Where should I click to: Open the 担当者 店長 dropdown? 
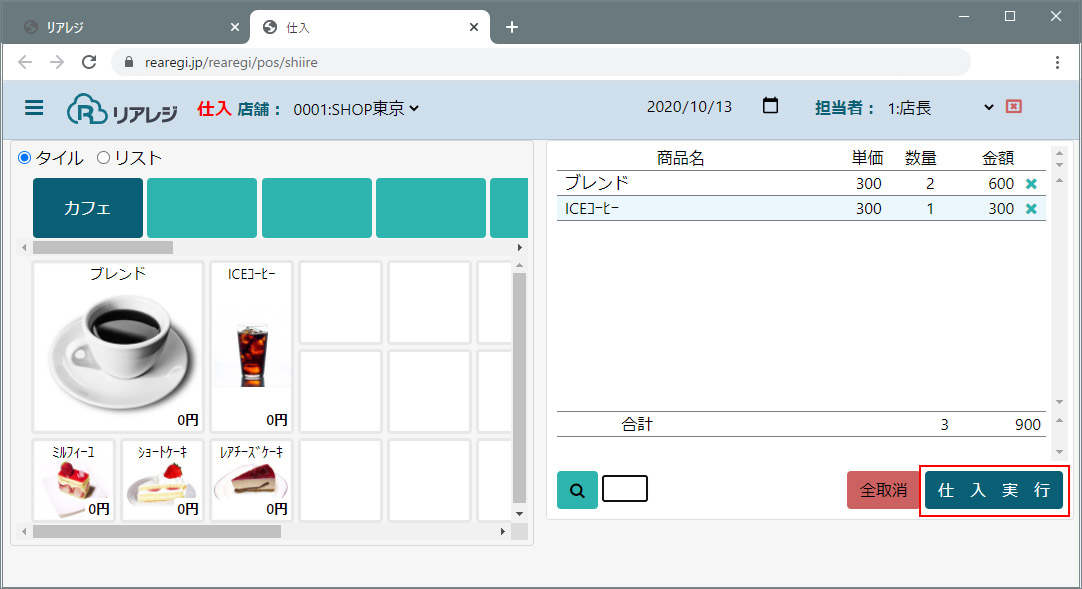pyautogui.click(x=940, y=108)
